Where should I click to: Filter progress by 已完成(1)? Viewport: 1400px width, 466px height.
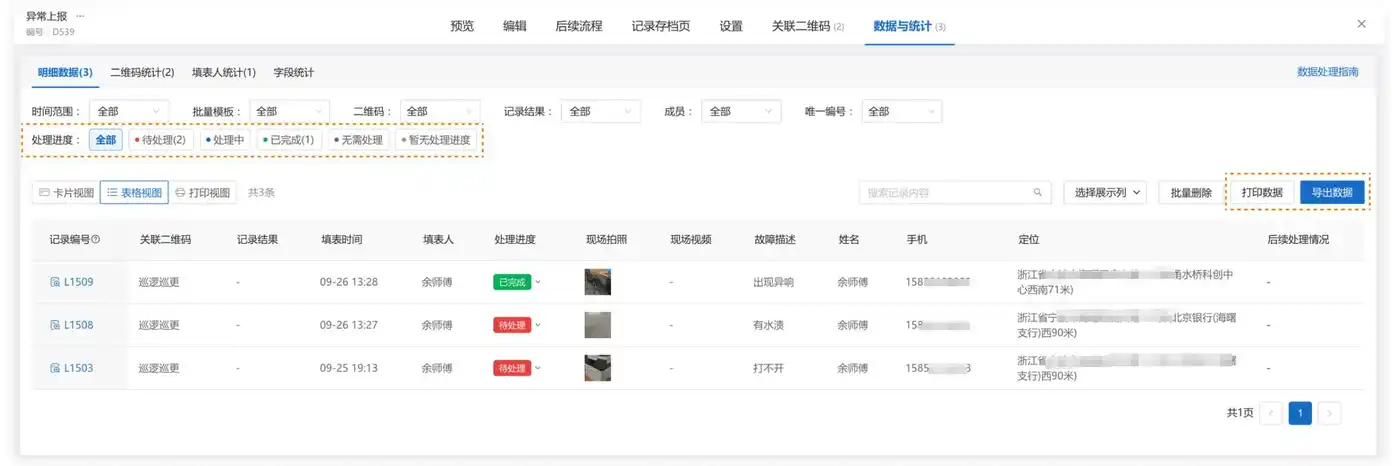(x=288, y=140)
